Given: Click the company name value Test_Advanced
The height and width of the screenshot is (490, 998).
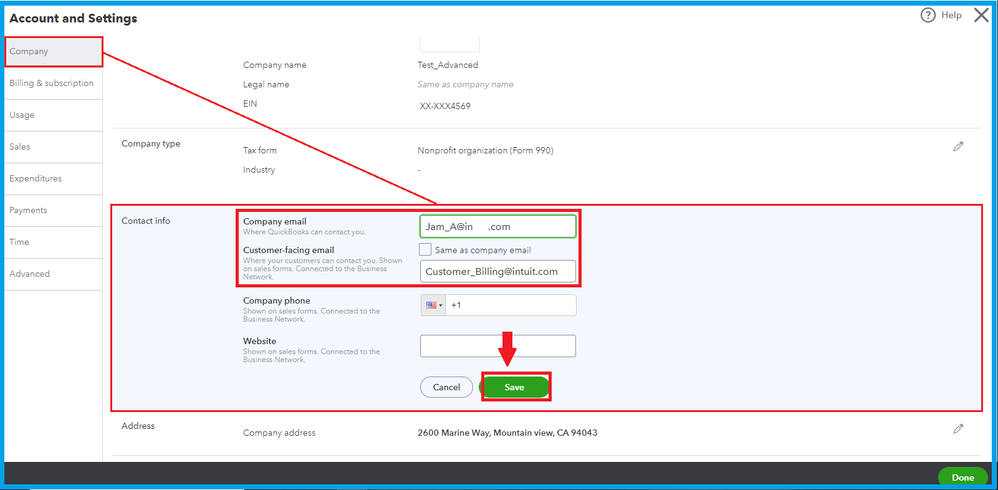Looking at the screenshot, I should (447, 65).
